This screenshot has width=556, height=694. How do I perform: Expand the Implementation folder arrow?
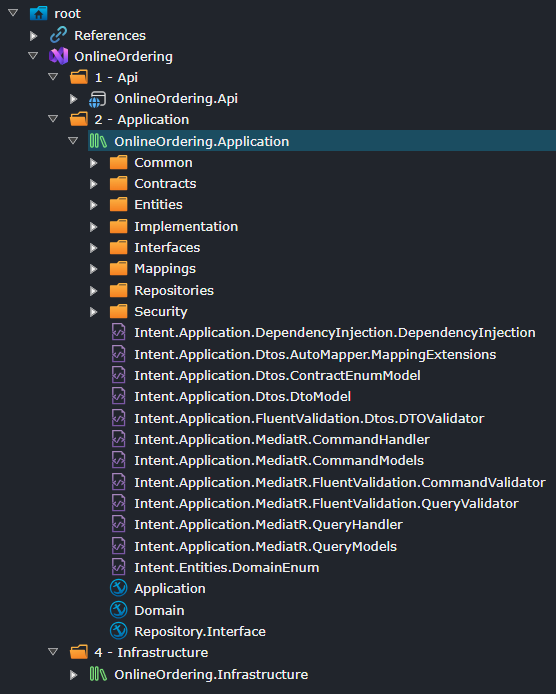click(x=93, y=227)
